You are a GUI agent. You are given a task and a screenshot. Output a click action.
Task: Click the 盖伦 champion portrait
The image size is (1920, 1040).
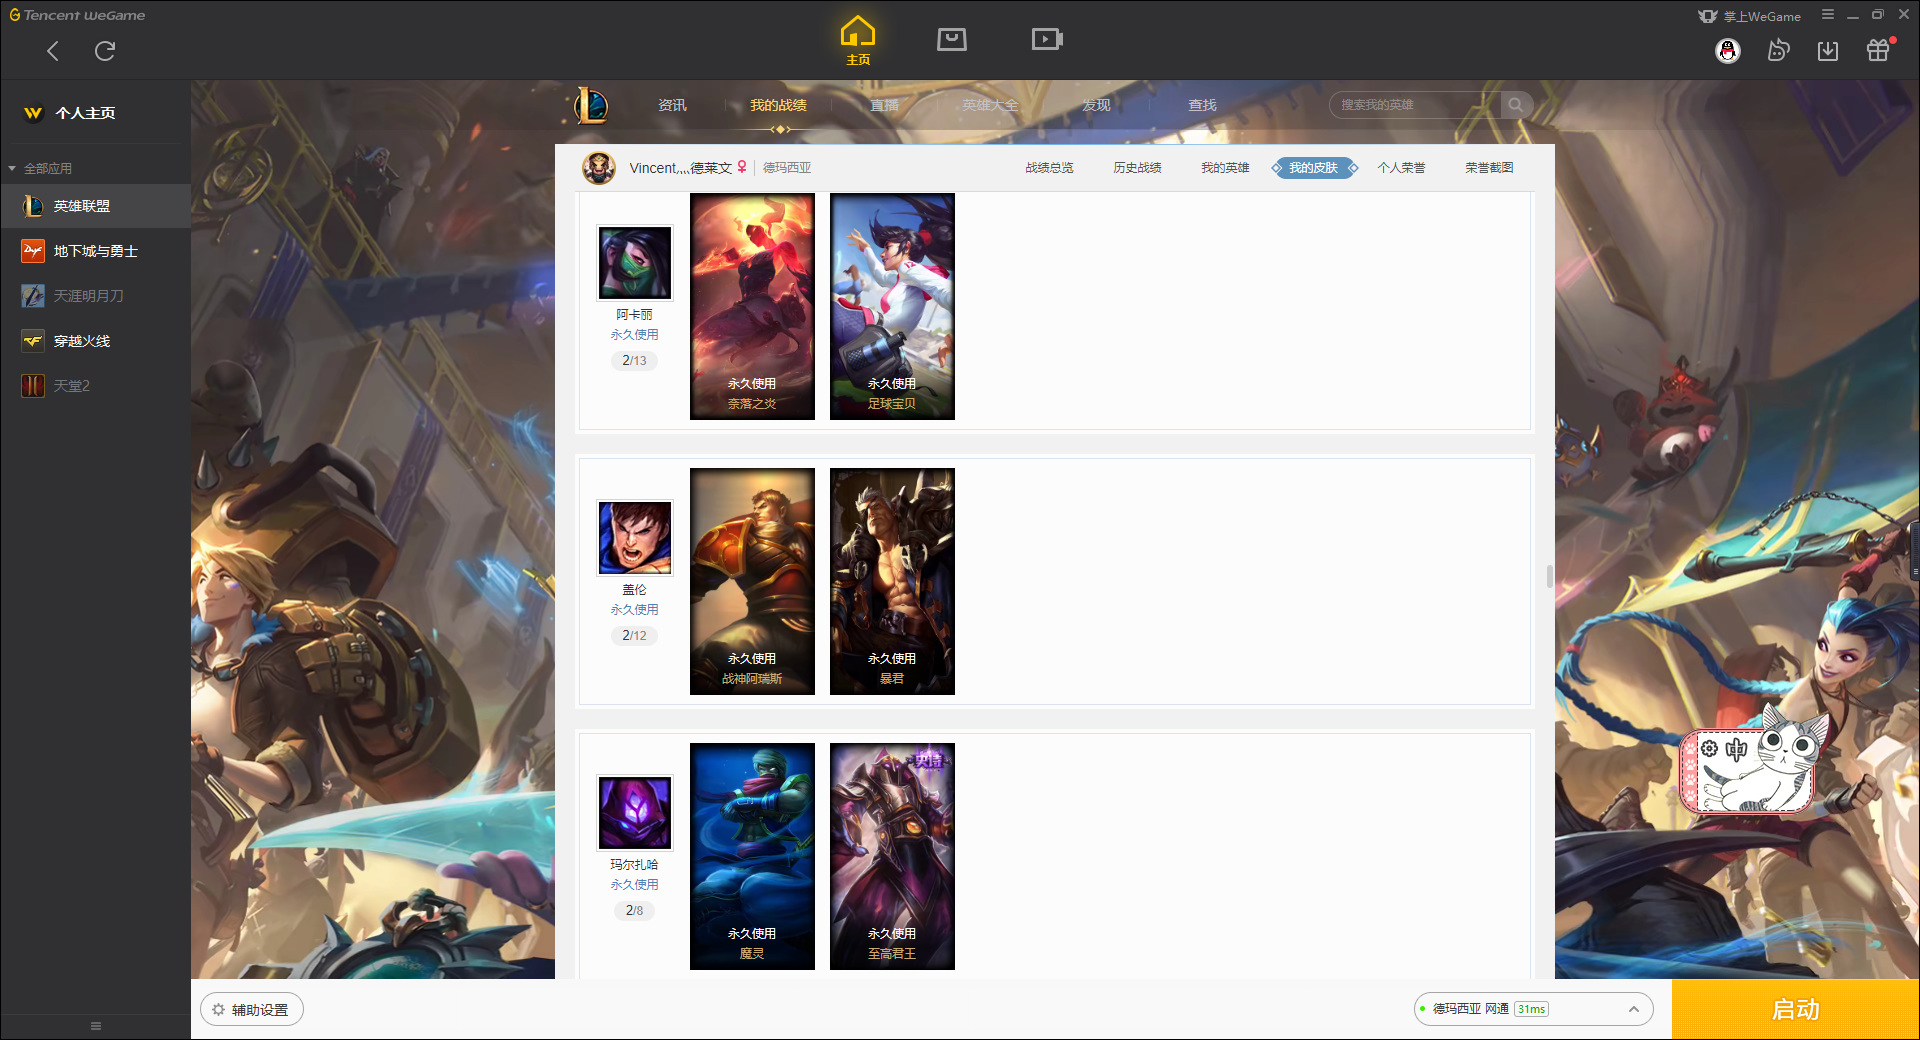coord(634,538)
